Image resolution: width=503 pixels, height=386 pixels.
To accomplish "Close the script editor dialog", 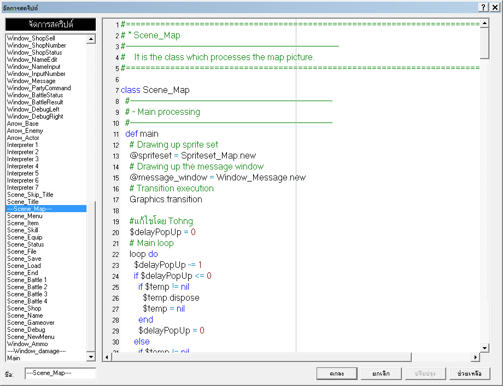I will [x=495, y=7].
